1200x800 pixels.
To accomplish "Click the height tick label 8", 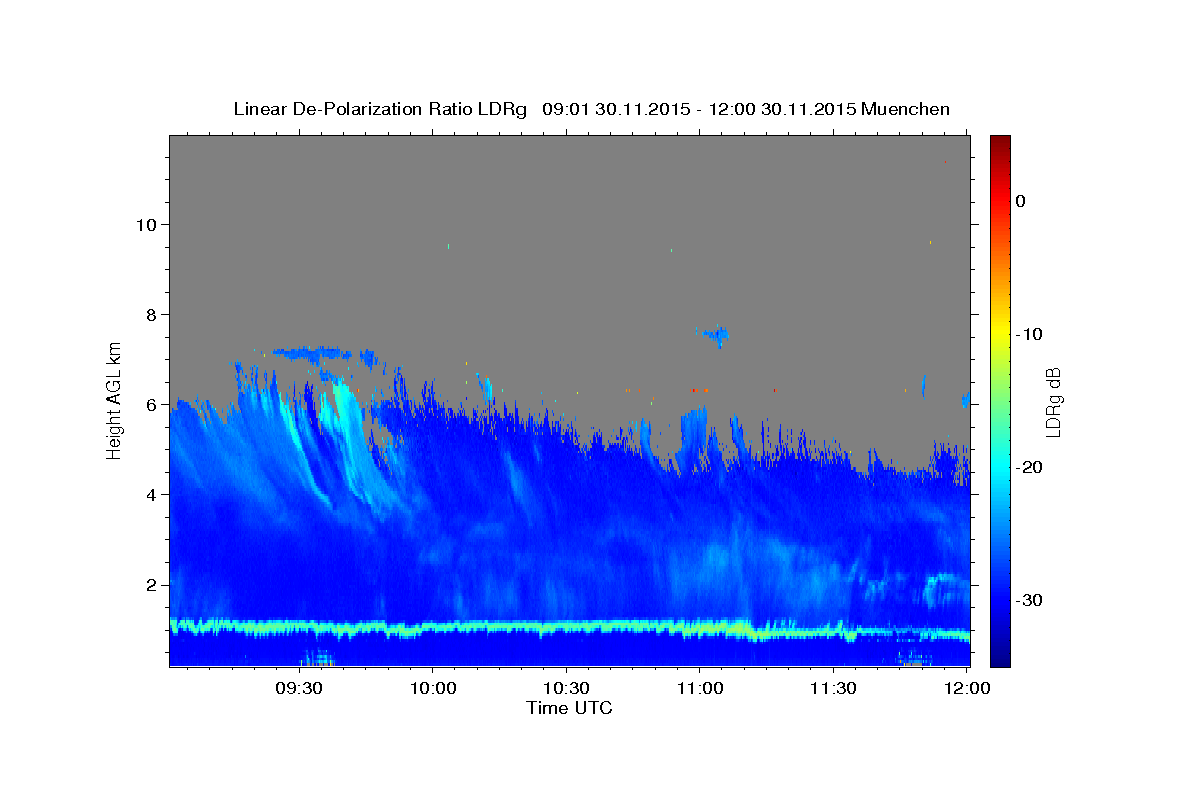I will (x=153, y=314).
